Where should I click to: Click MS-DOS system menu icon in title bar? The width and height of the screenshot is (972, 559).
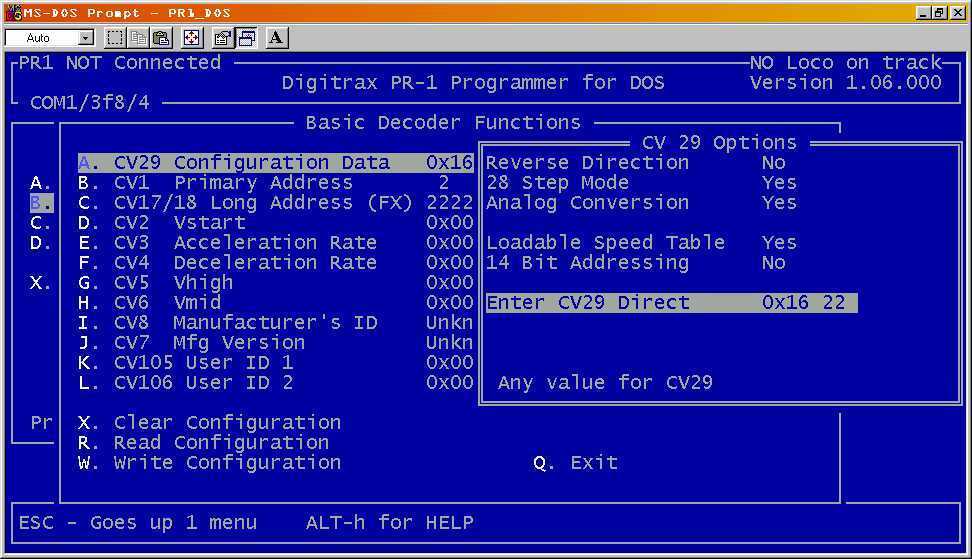point(13,12)
